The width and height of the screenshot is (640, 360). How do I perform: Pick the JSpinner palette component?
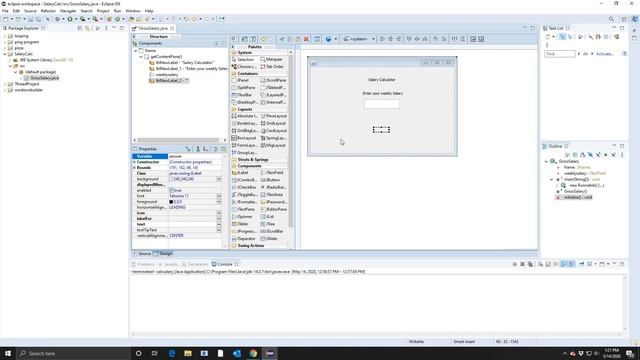coord(242,217)
